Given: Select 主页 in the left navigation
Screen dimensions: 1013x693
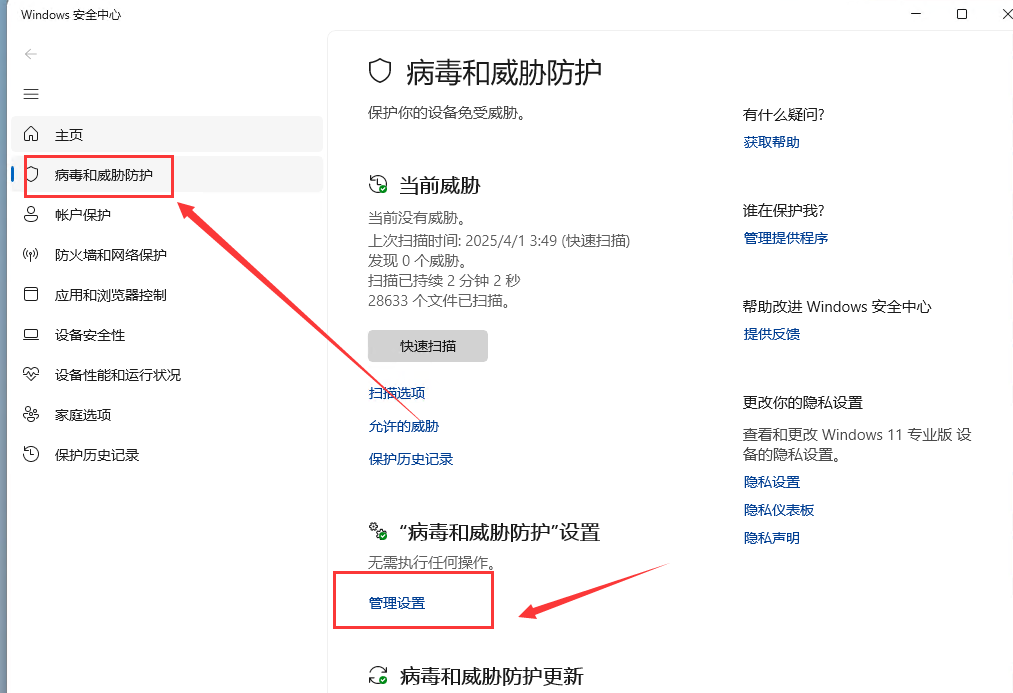Looking at the screenshot, I should tap(69, 135).
